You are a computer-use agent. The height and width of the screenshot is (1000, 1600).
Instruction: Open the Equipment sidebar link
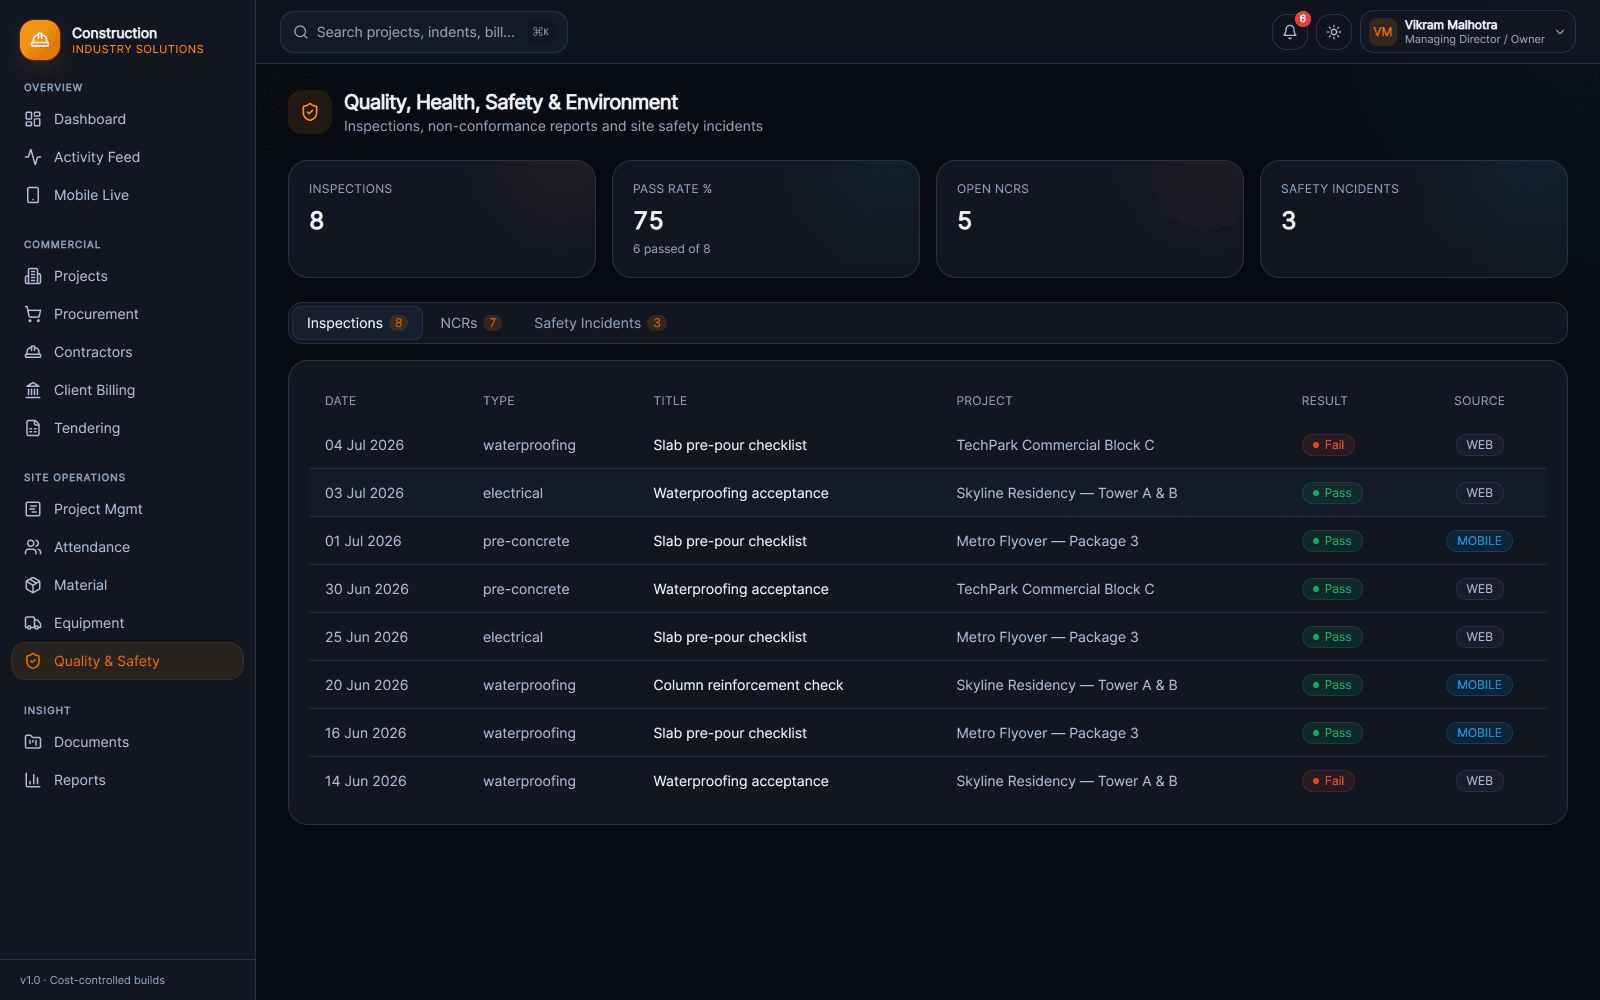click(x=127, y=623)
